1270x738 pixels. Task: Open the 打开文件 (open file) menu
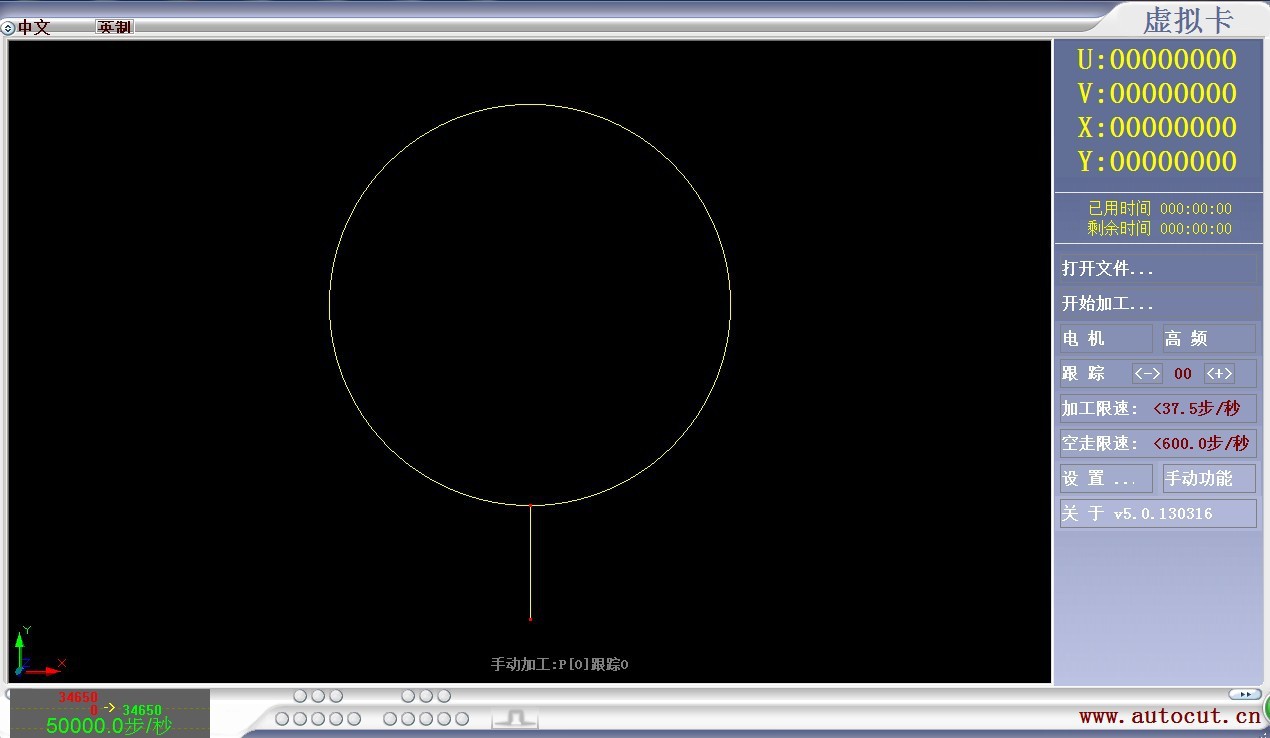point(1157,269)
